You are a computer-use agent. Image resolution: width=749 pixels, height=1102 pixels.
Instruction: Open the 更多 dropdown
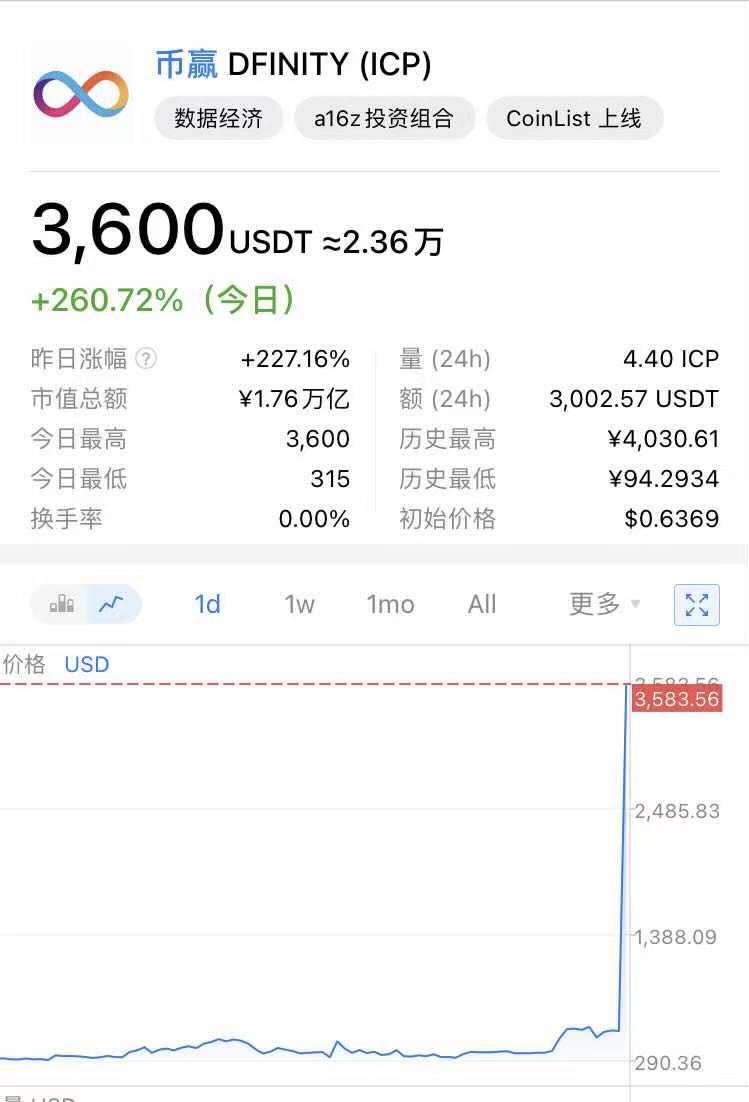click(604, 604)
